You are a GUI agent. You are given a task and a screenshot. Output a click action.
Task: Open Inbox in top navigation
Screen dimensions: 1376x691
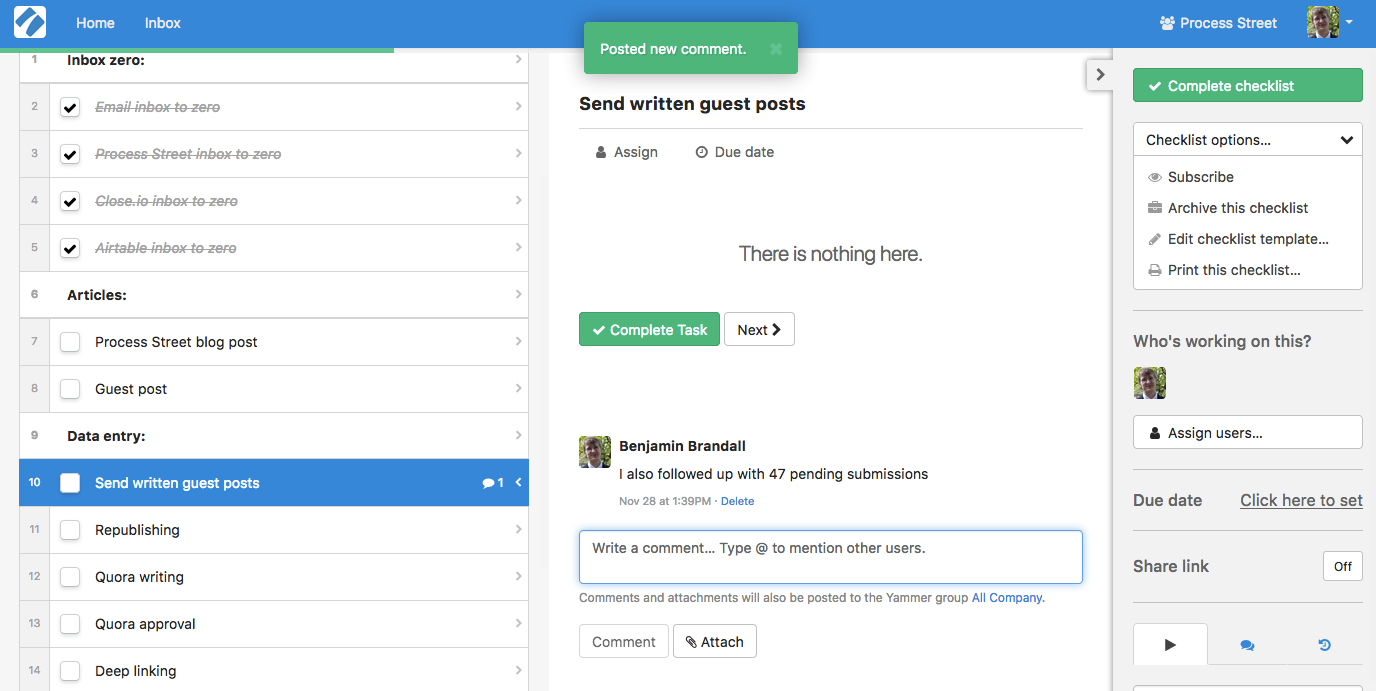point(162,23)
